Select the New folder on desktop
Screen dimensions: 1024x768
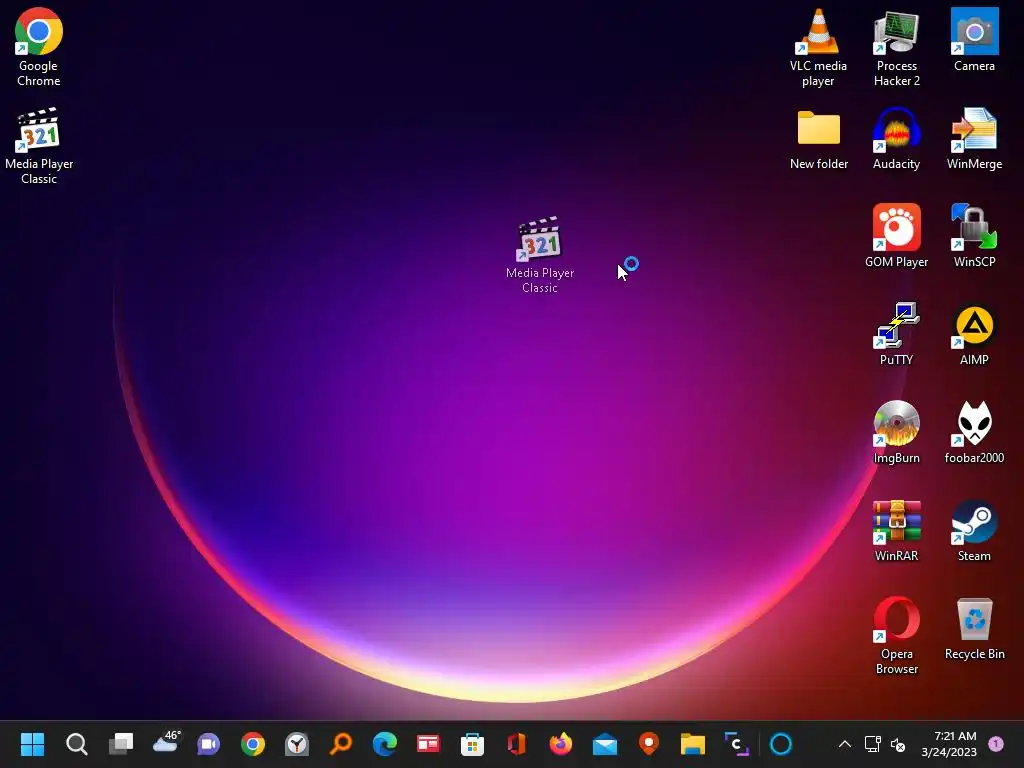tap(819, 139)
